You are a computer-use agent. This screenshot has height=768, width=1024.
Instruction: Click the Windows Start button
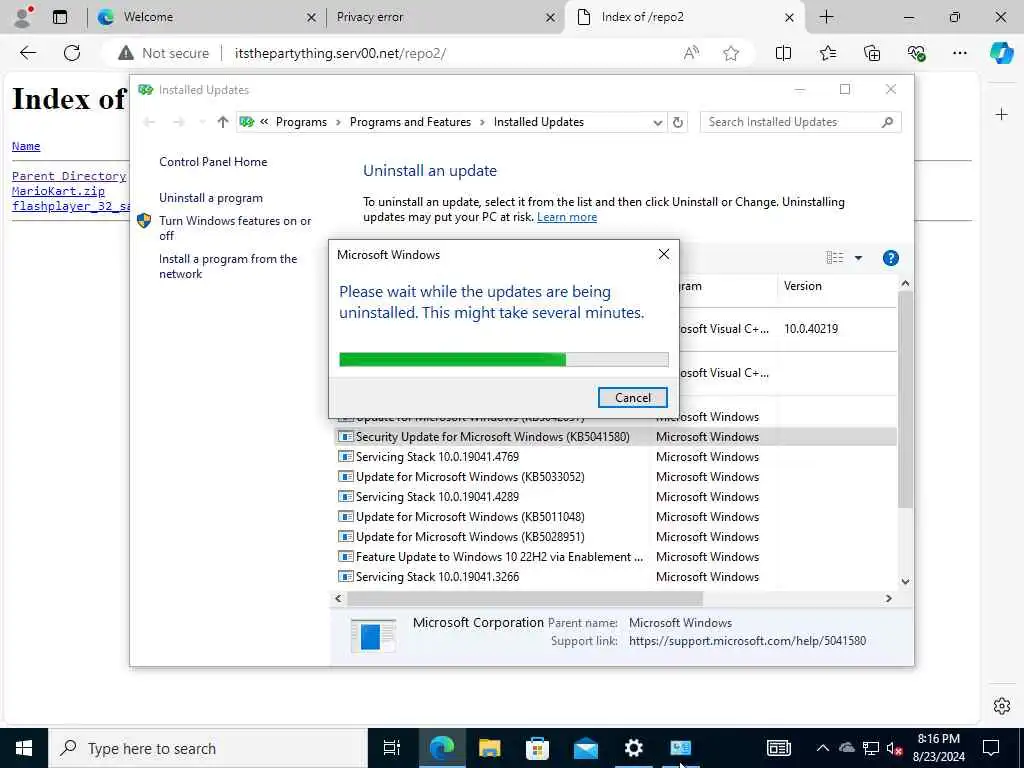tap(24, 748)
